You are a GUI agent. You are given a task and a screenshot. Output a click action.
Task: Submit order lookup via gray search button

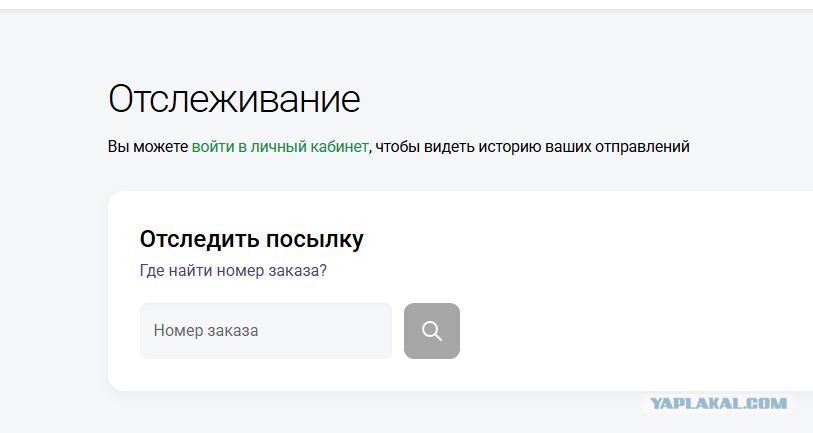coord(432,331)
